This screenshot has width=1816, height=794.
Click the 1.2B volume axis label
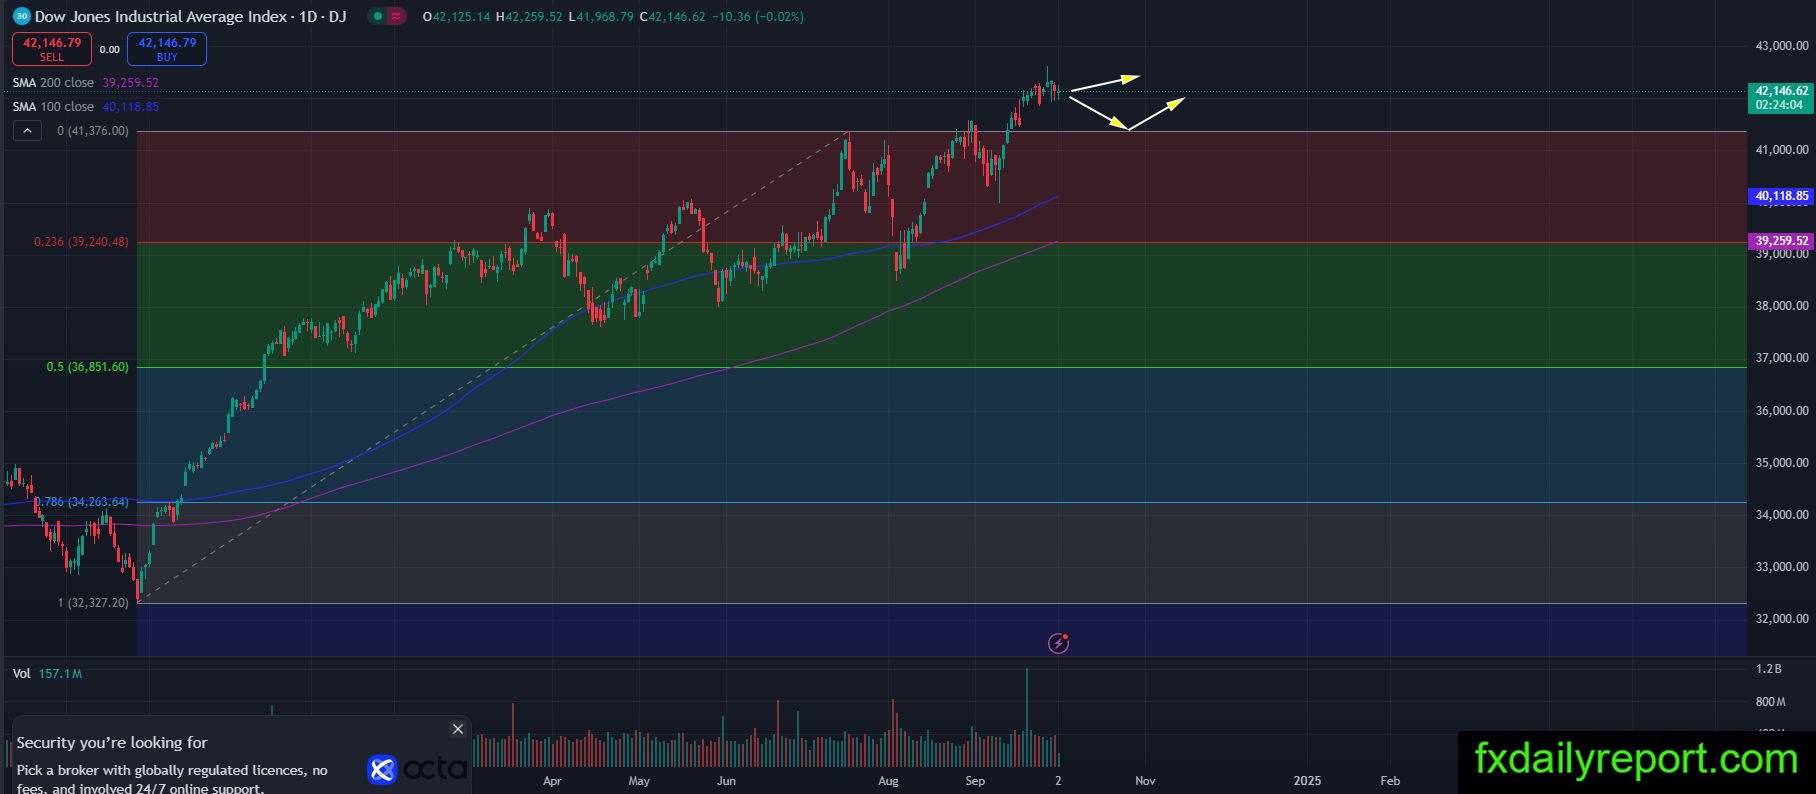point(1769,669)
